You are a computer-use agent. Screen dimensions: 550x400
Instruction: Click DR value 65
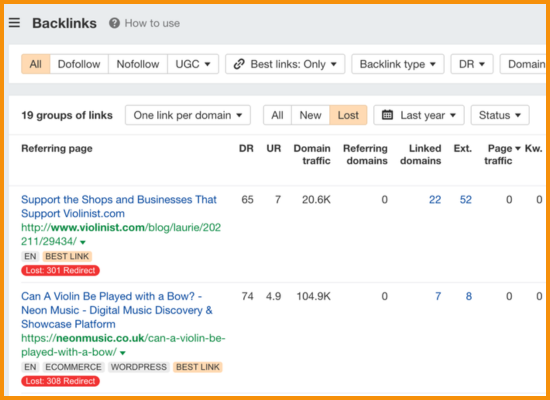247,200
